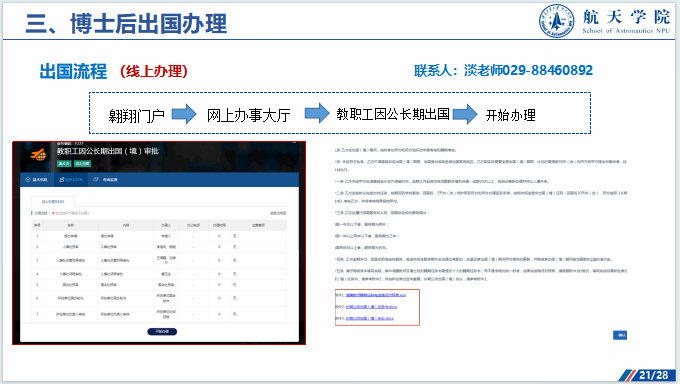Click the document icon on second navigation tab
The width and height of the screenshot is (680, 384).
click(62, 180)
